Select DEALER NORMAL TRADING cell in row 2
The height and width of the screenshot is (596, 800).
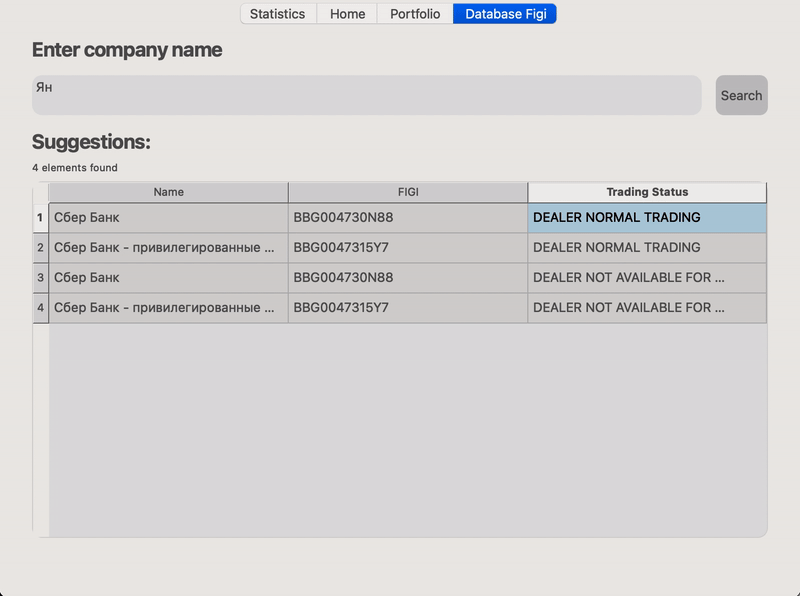(x=647, y=248)
